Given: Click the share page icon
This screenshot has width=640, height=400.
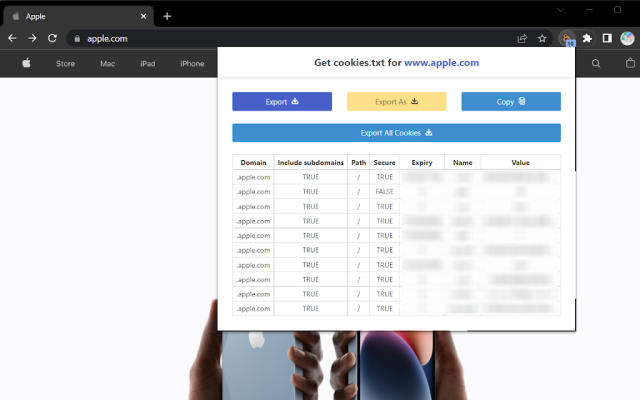Looking at the screenshot, I should click(522, 39).
